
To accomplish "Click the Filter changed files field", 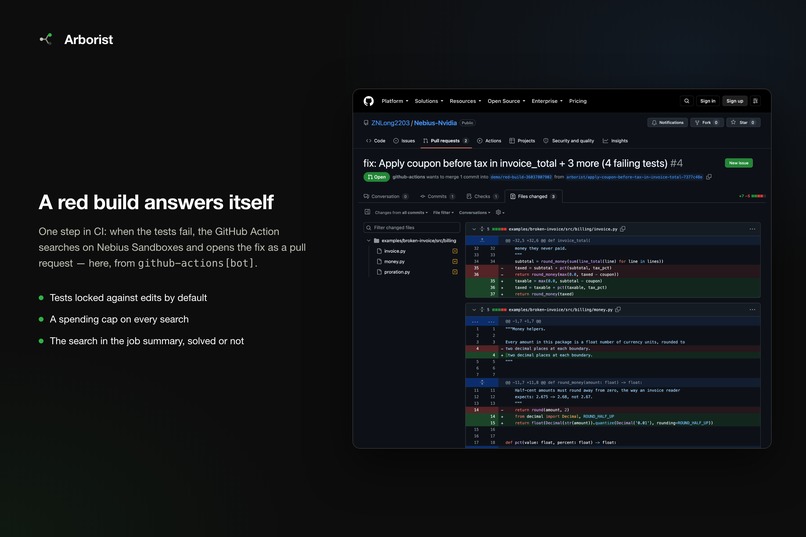I will coord(412,228).
